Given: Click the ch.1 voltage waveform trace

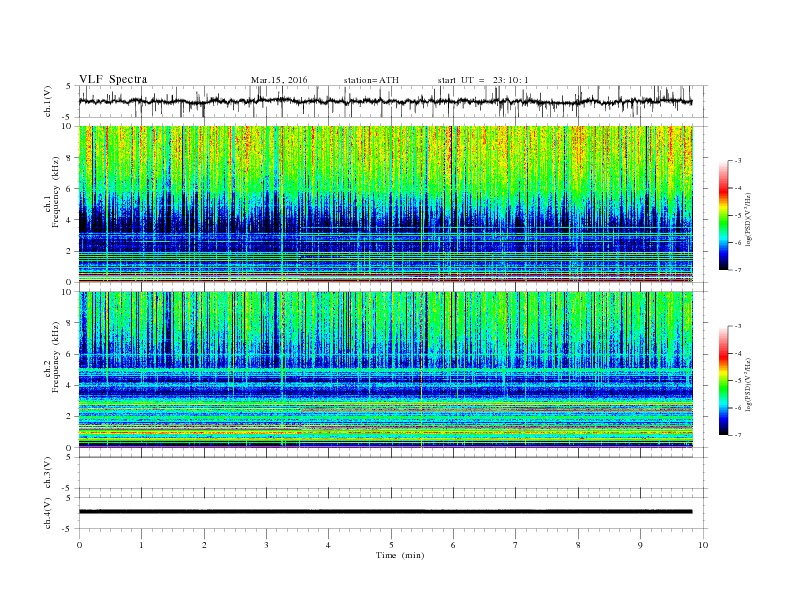Looking at the screenshot, I should [x=385, y=101].
